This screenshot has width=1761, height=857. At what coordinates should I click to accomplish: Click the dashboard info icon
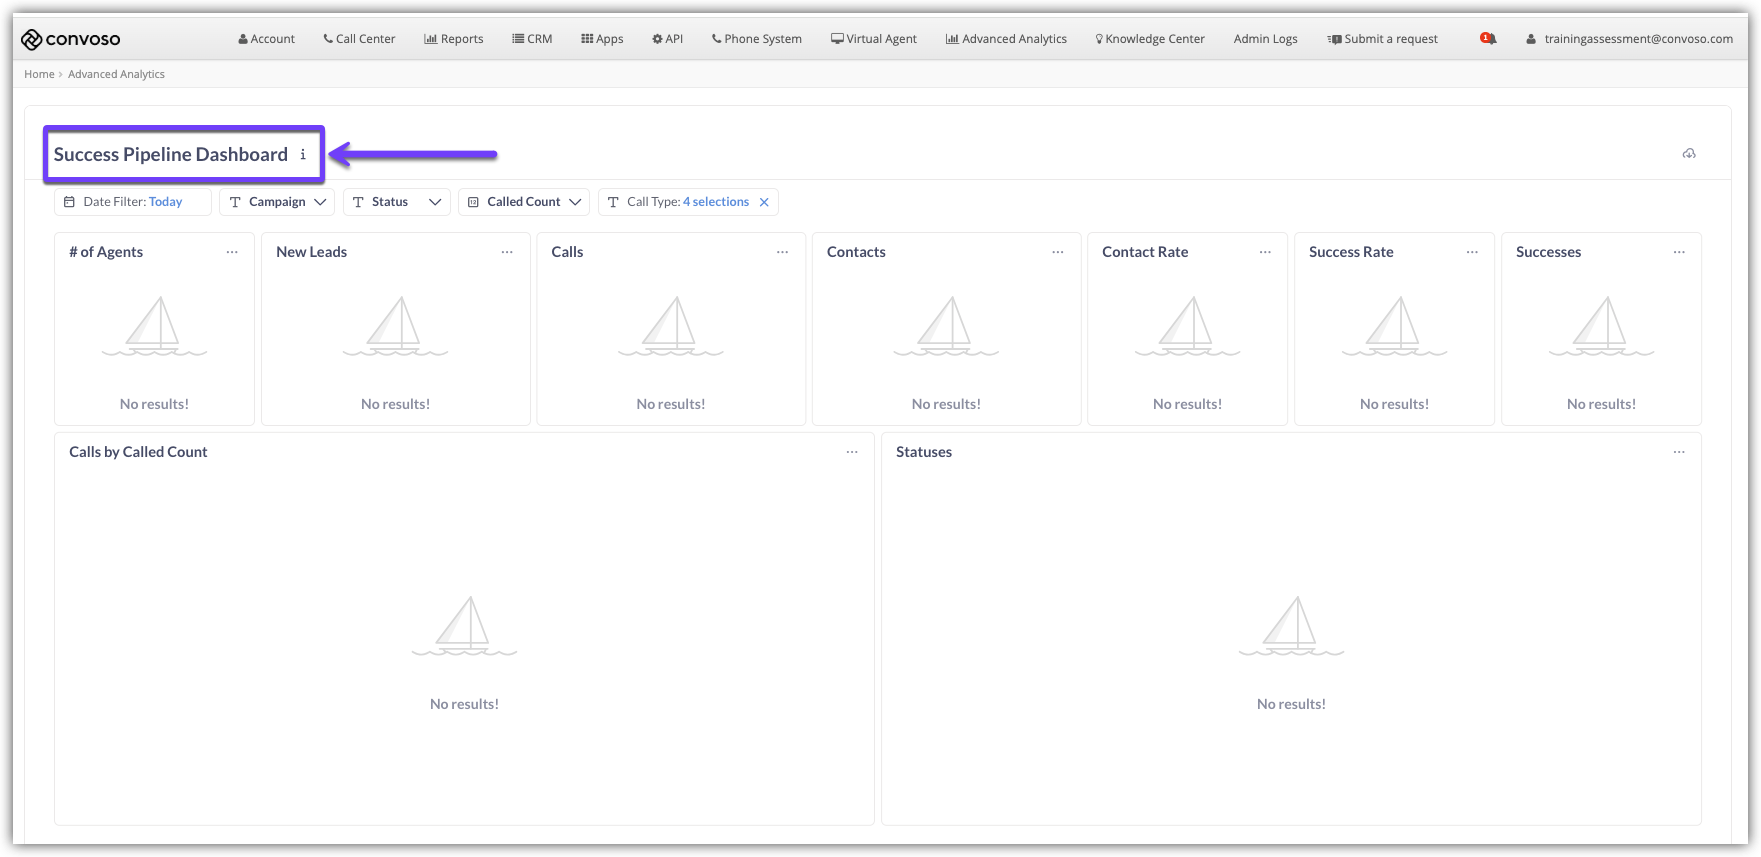(x=303, y=155)
